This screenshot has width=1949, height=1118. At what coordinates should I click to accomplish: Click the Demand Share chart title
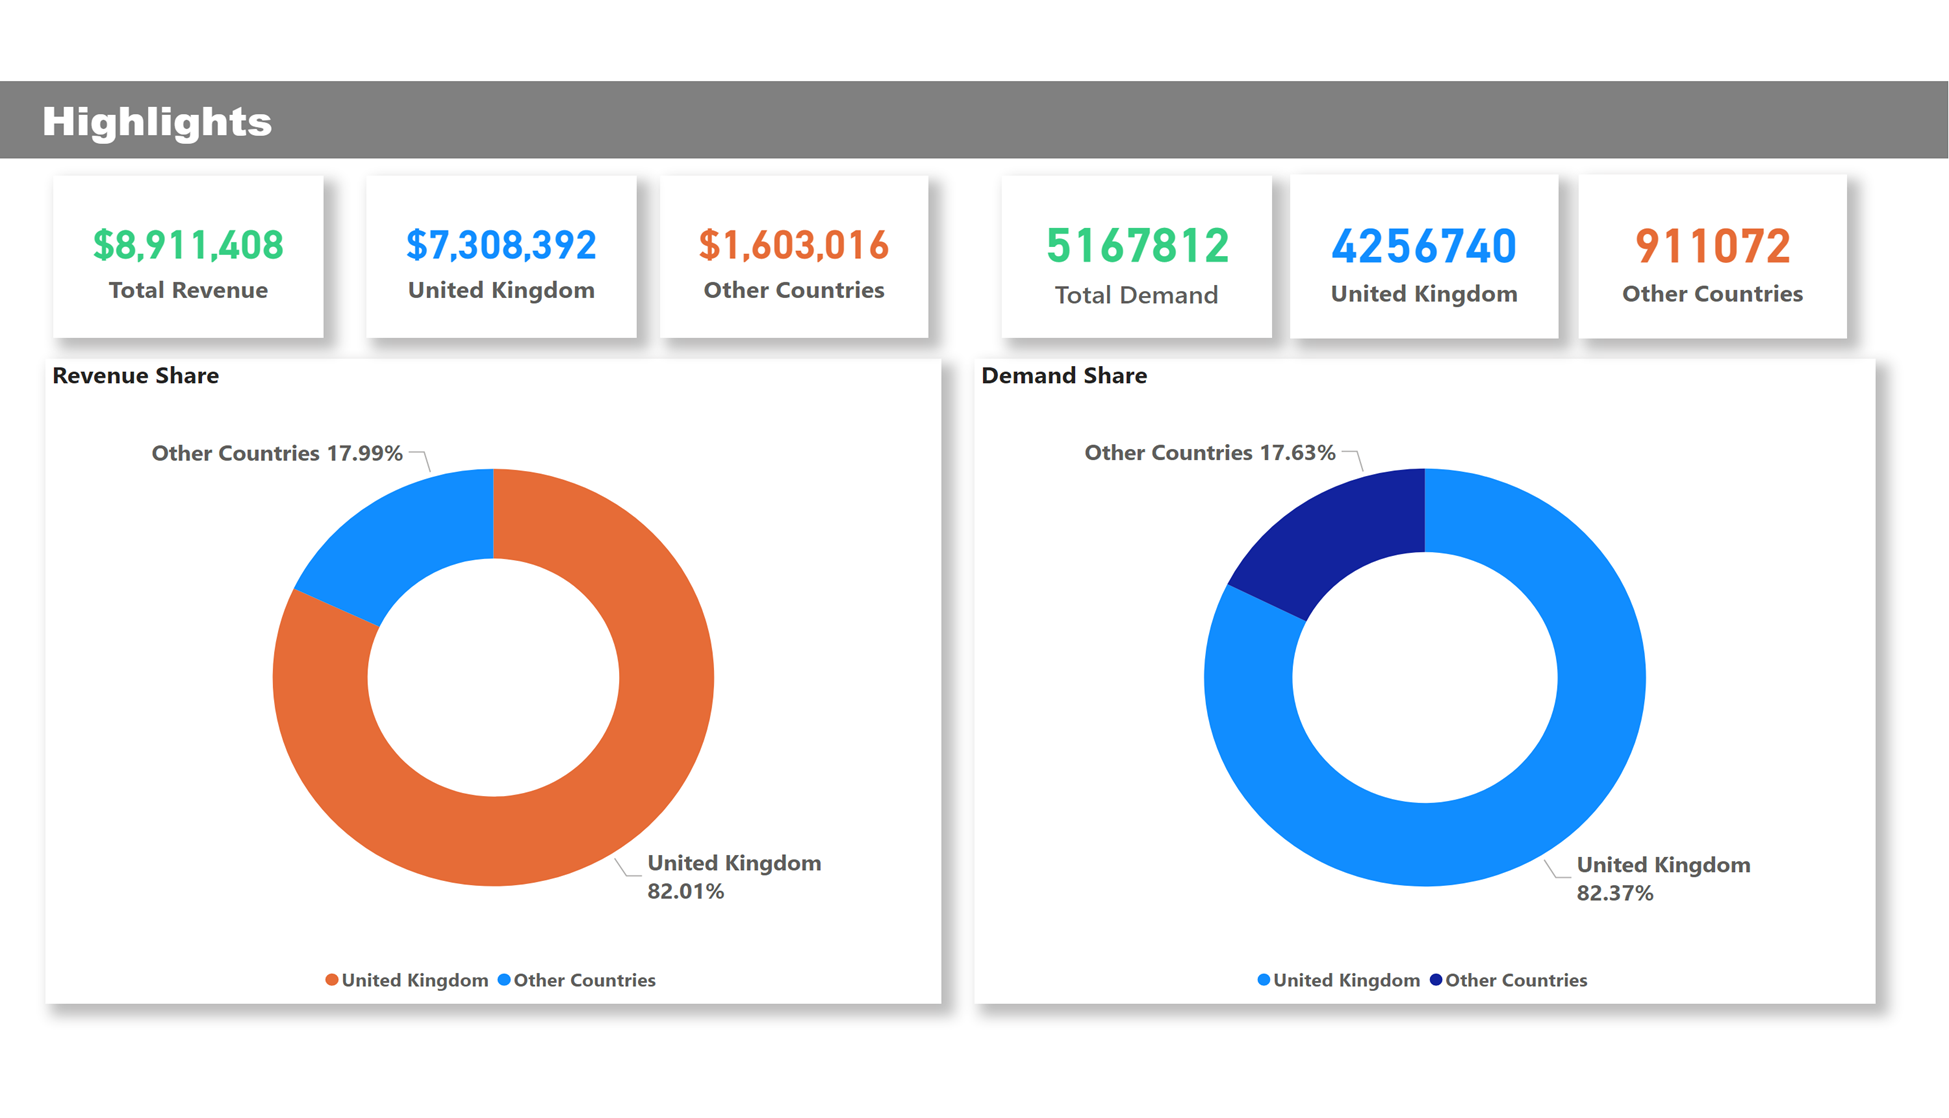tap(1064, 376)
